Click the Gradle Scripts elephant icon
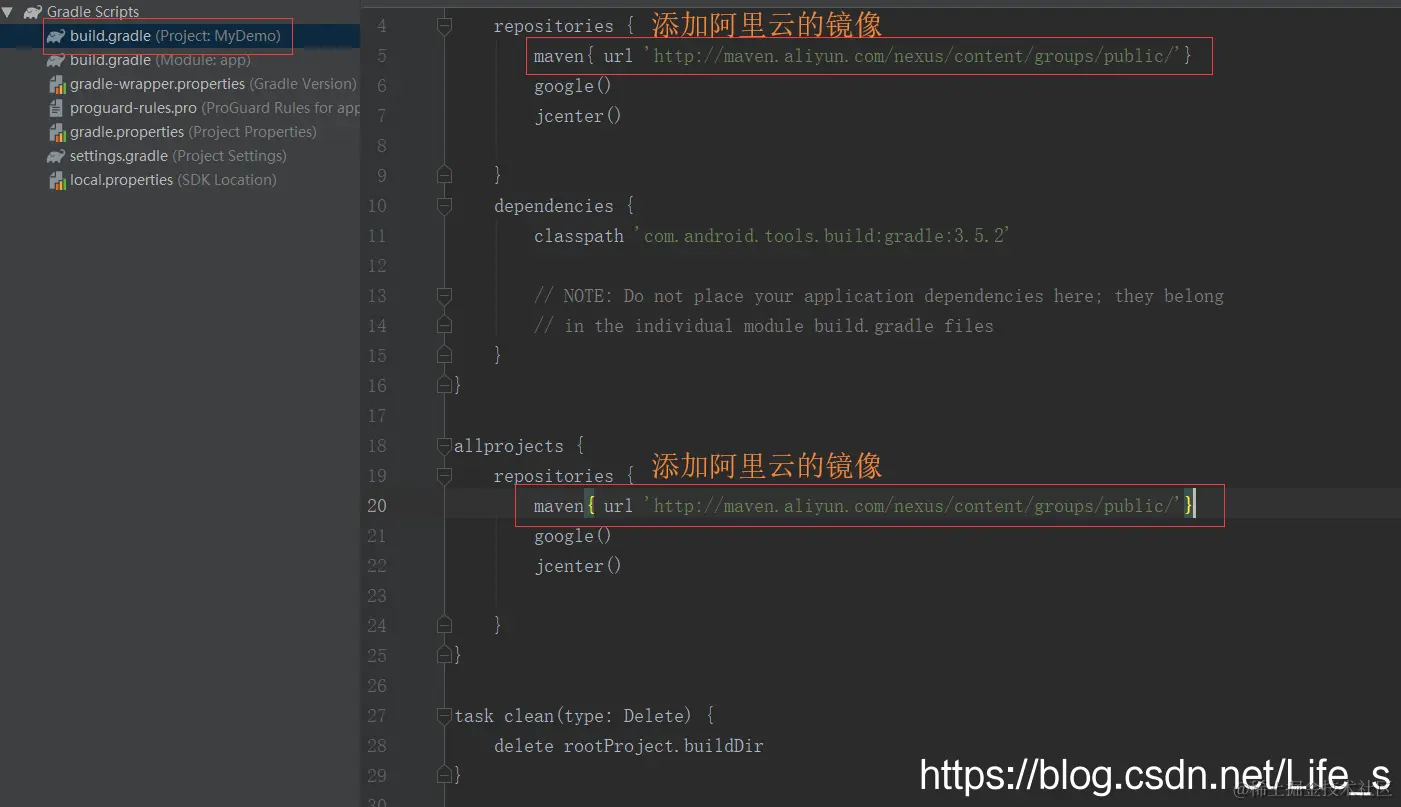The image size is (1401, 807). pos(33,12)
